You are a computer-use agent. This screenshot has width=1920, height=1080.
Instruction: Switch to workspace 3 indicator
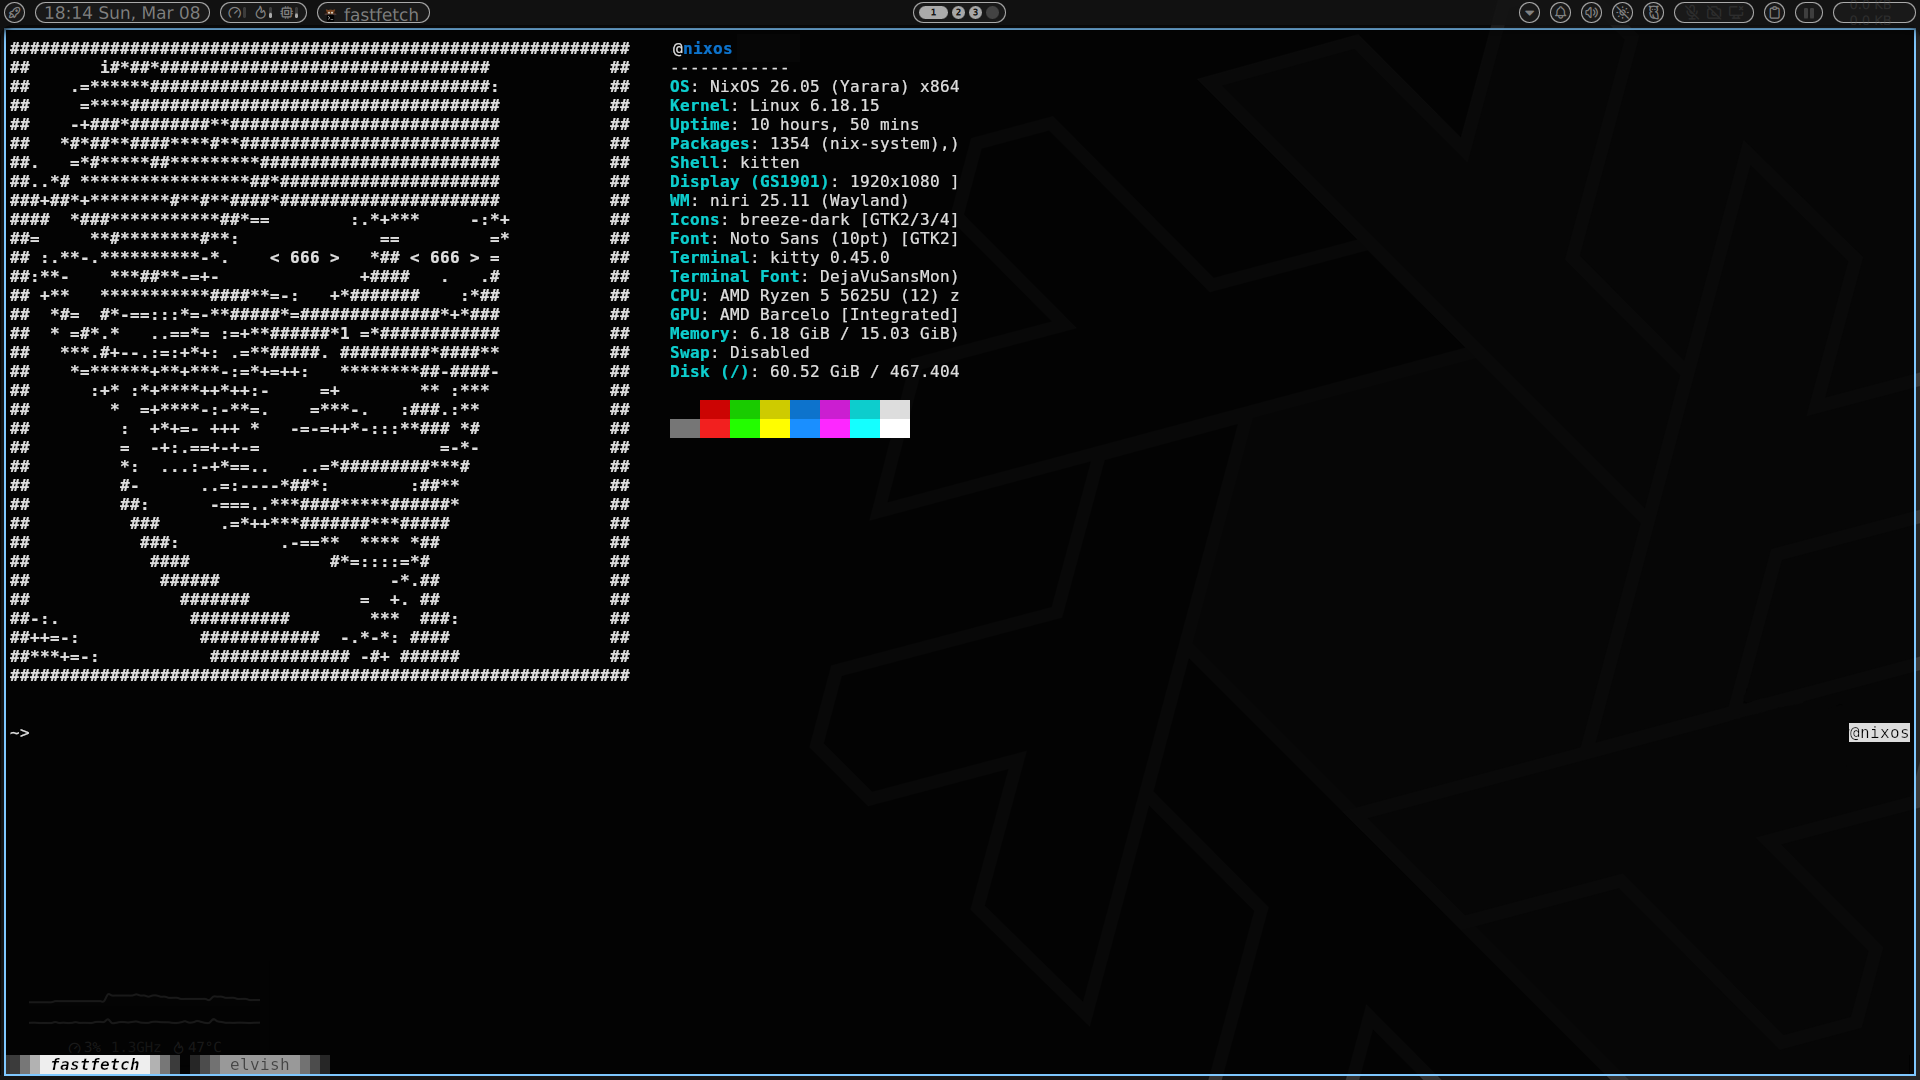pos(975,13)
